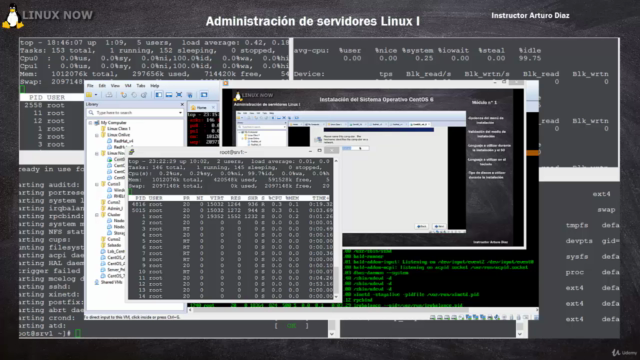The width and height of the screenshot is (640, 360).
Task: Open the VM menu in VMware
Action: coord(128,86)
